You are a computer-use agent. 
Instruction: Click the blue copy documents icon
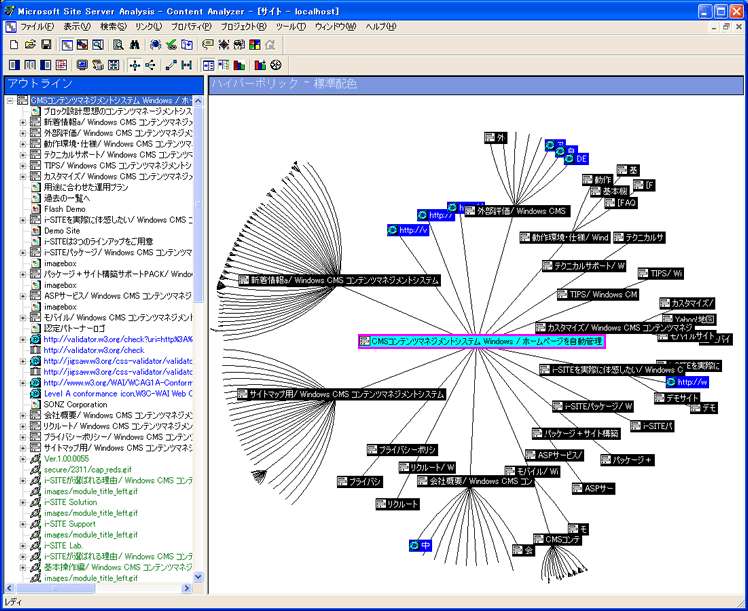[x=187, y=45]
